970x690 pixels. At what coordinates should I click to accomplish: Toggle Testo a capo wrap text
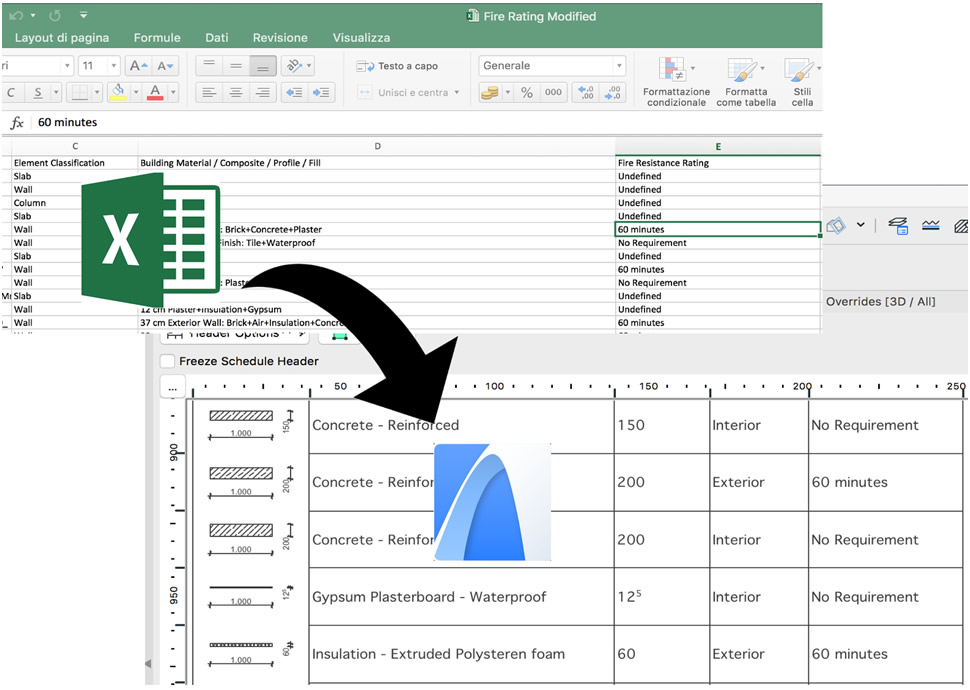click(397, 66)
